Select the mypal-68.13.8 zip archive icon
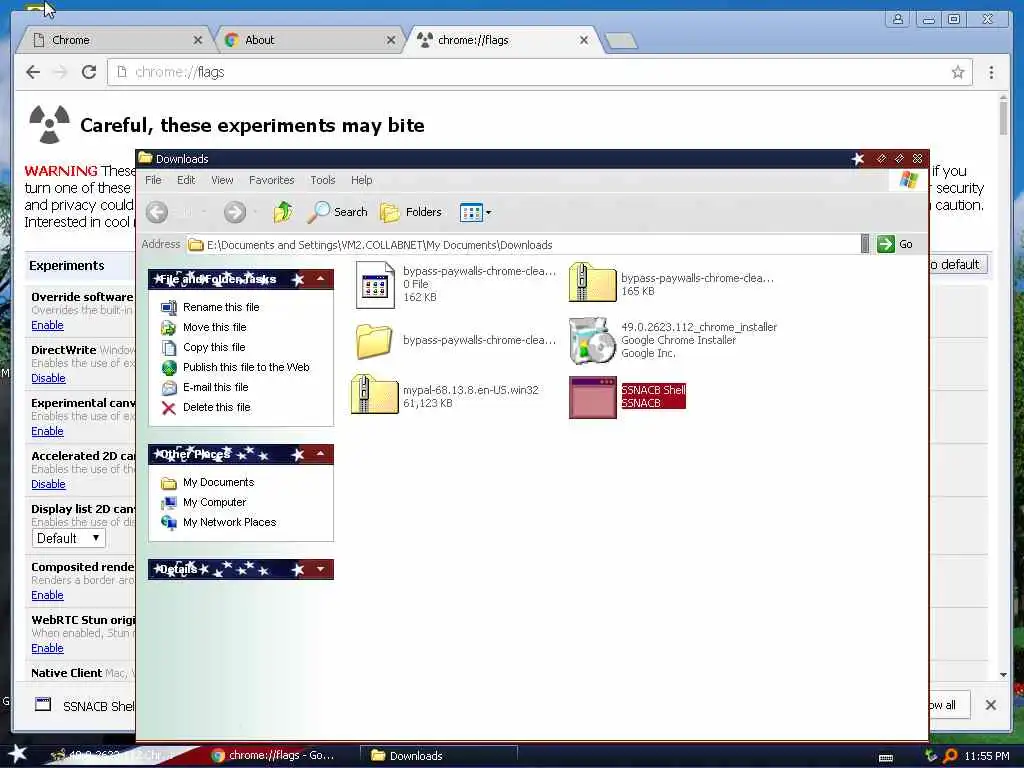 pyautogui.click(x=374, y=394)
